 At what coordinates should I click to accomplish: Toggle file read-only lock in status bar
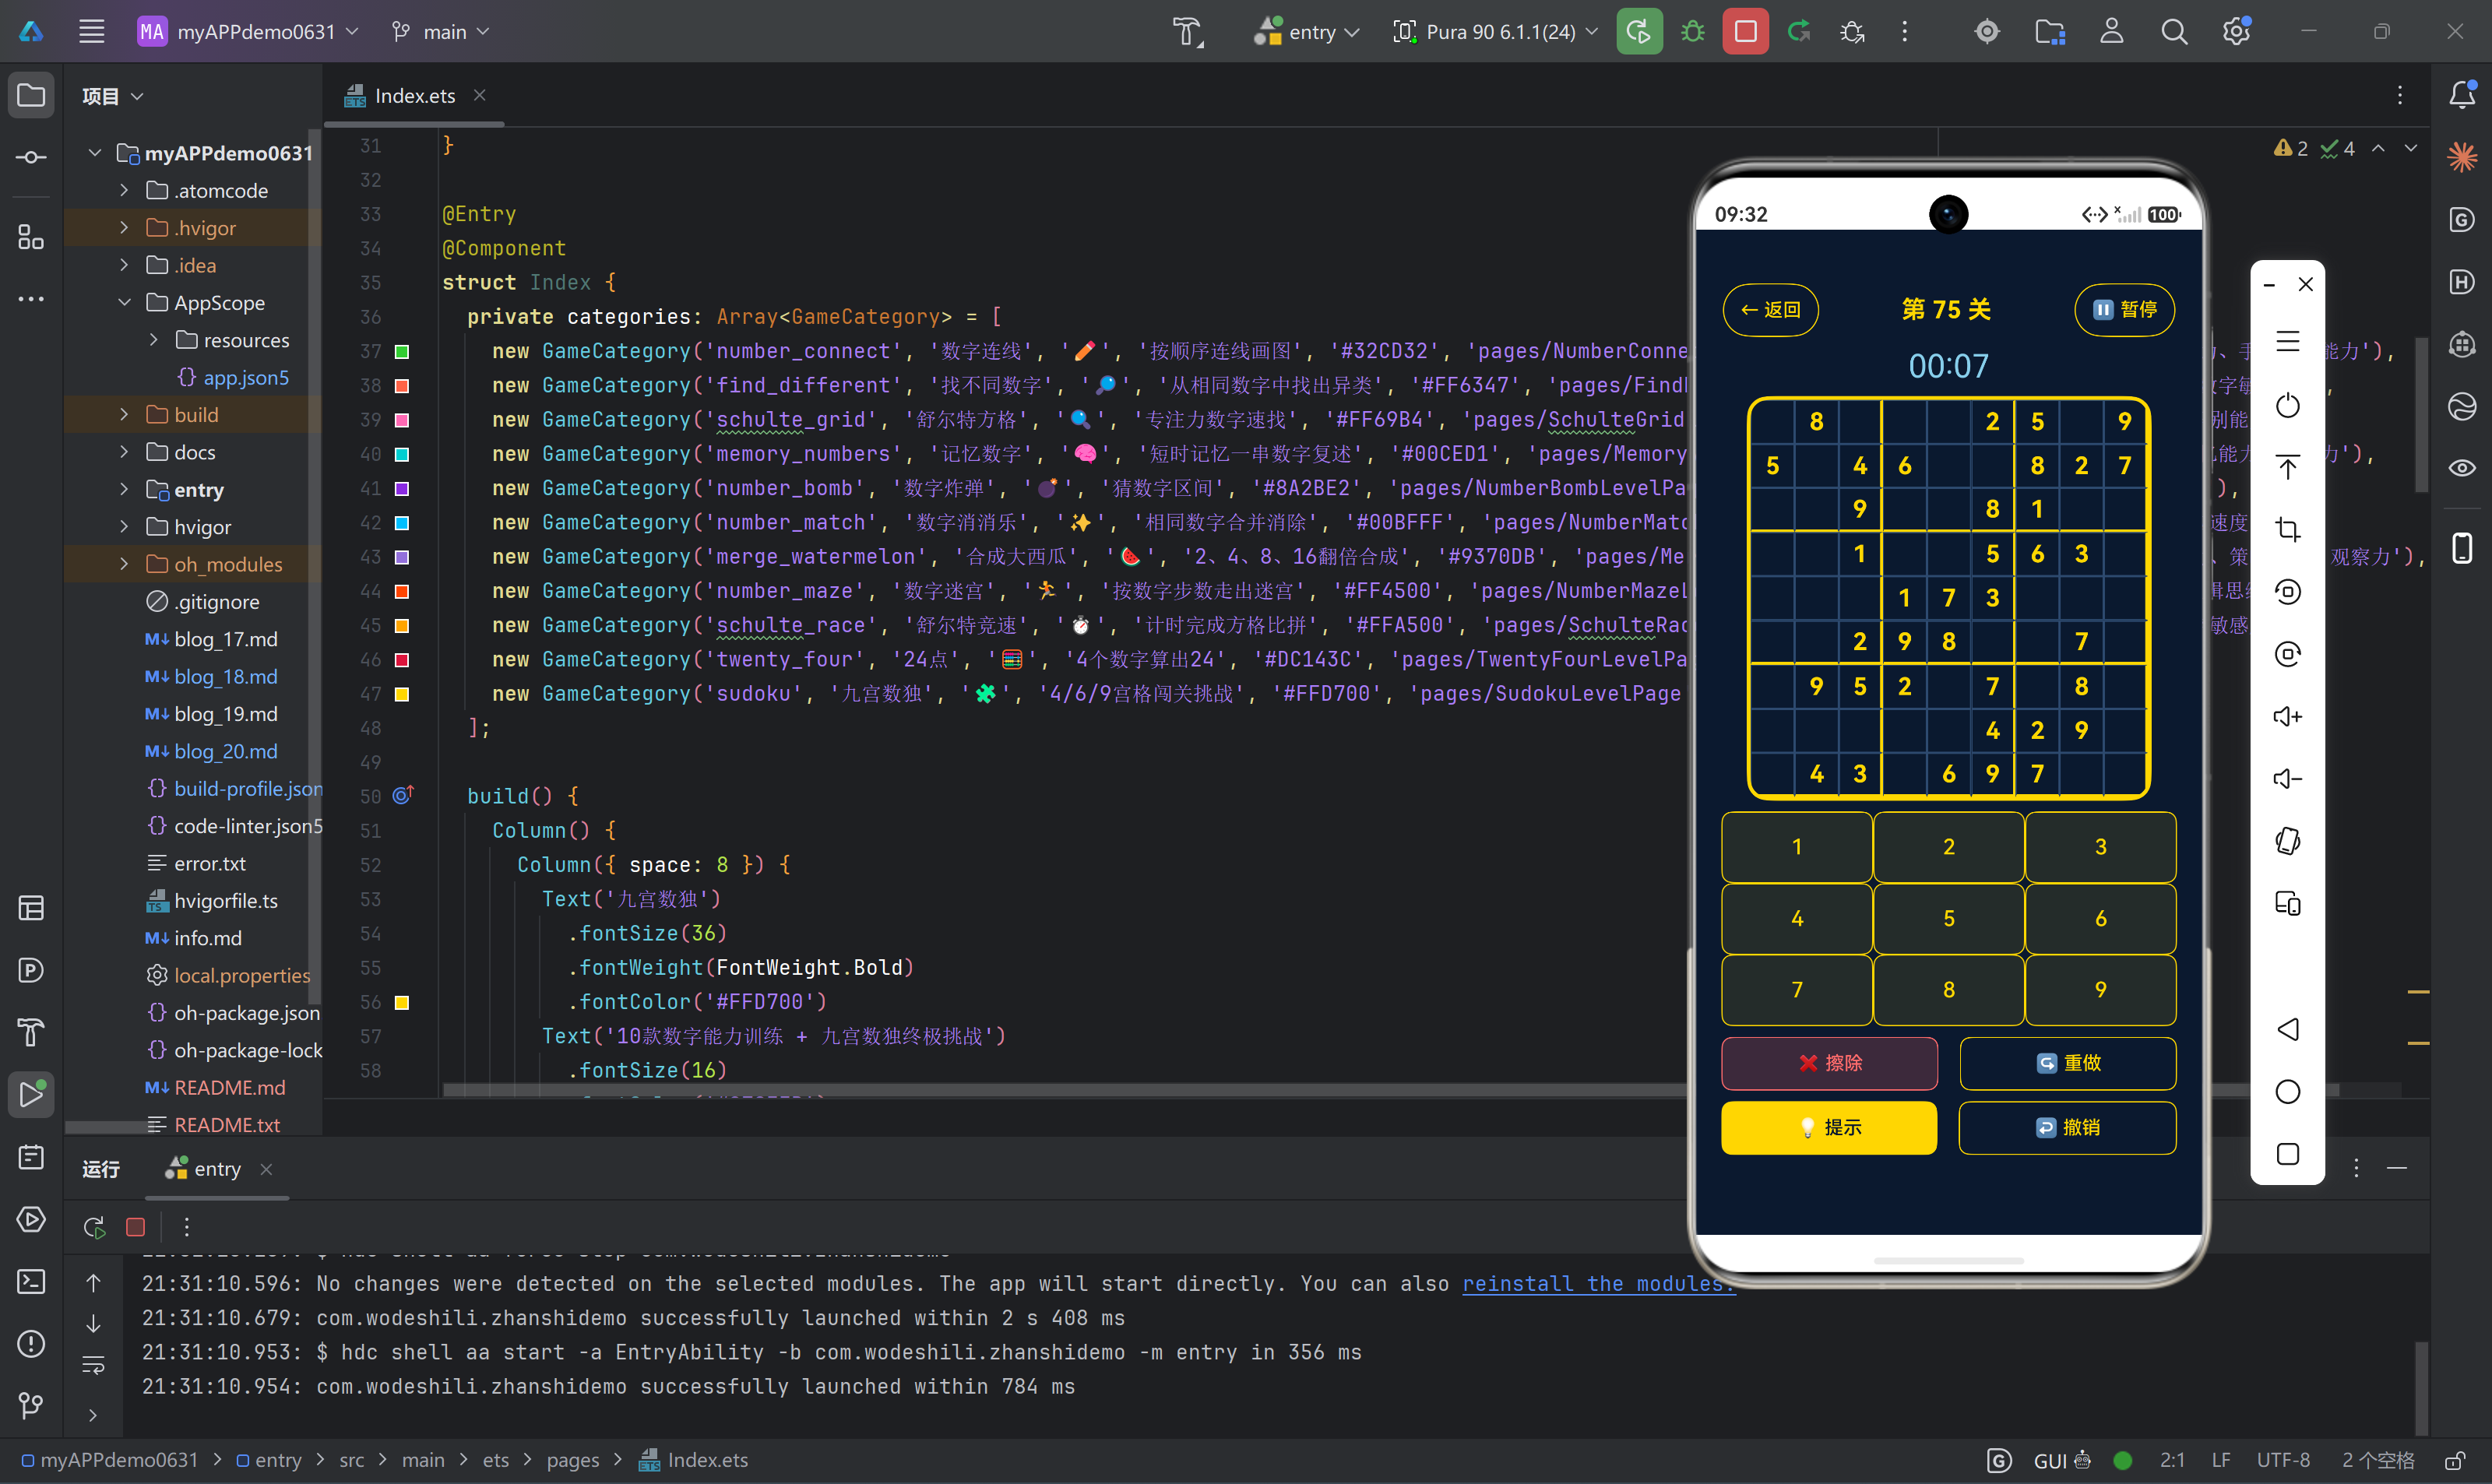[x=2454, y=1460]
